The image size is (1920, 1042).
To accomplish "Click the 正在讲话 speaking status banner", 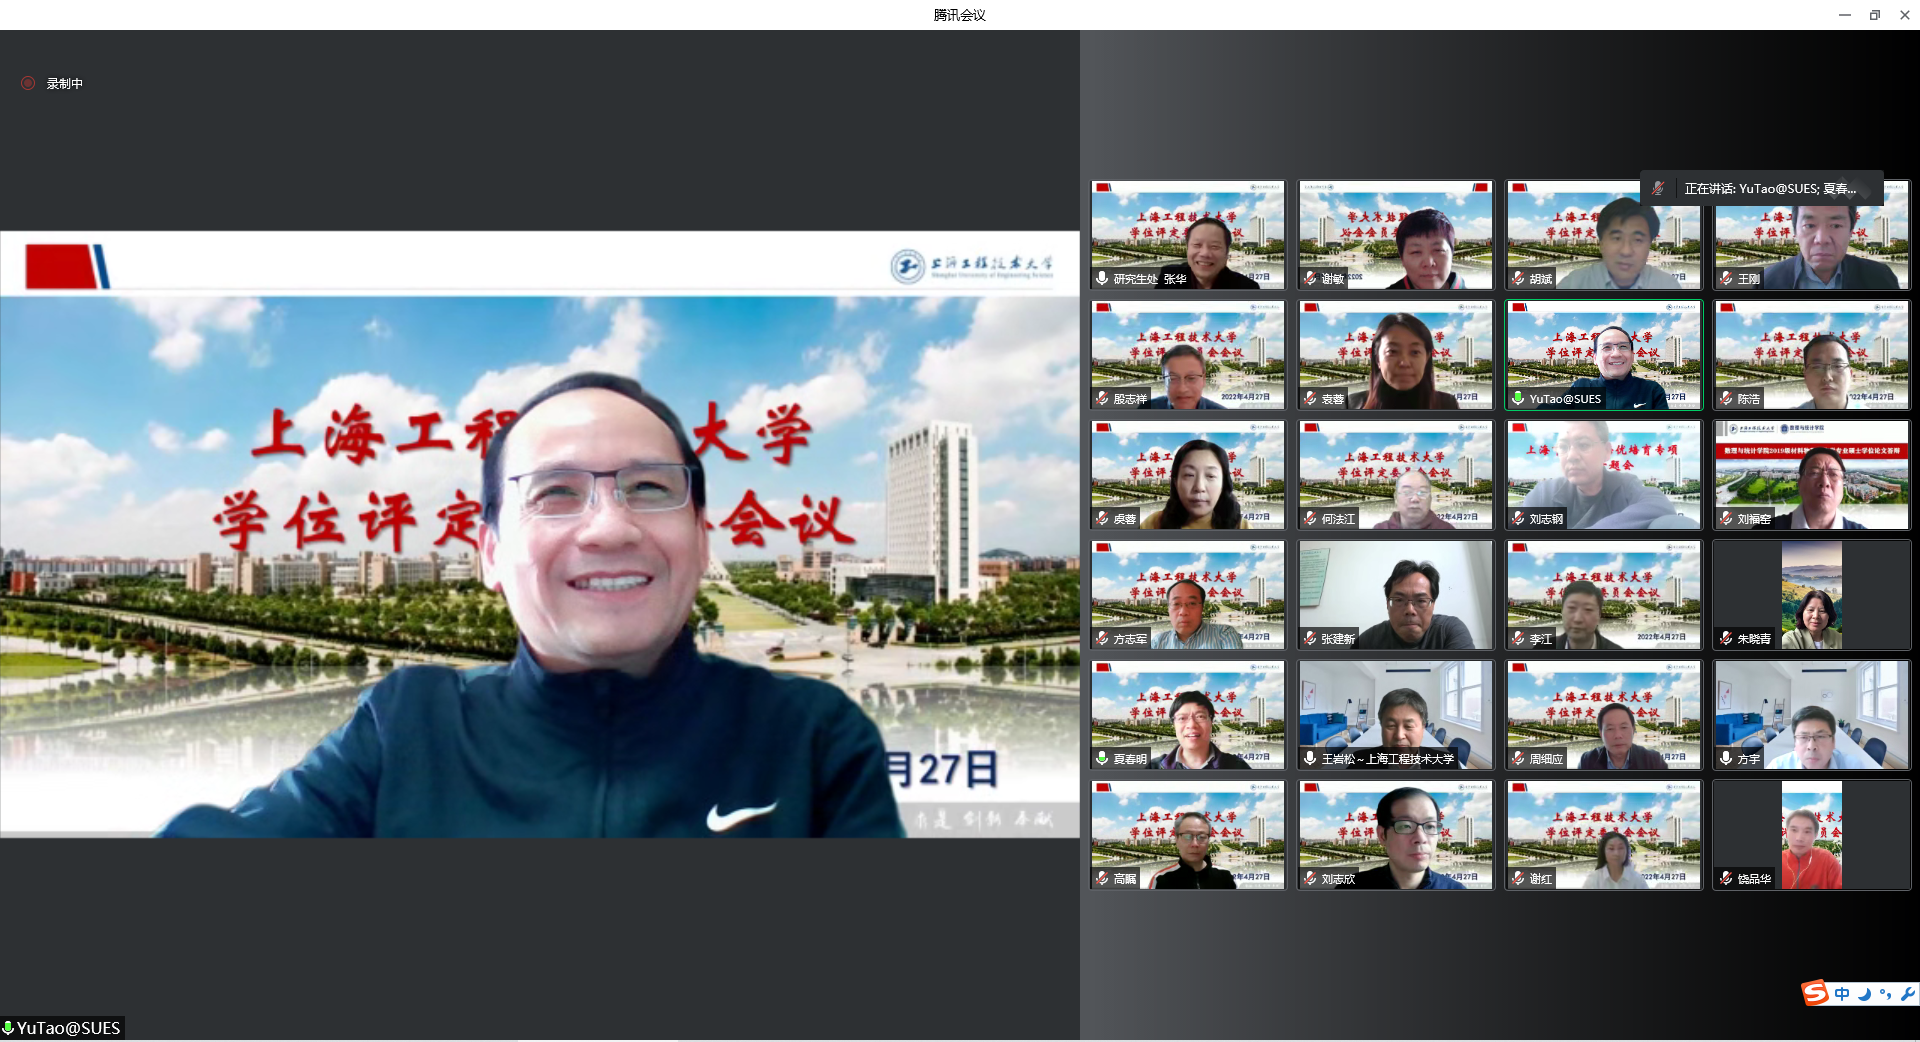I will [x=1768, y=188].
